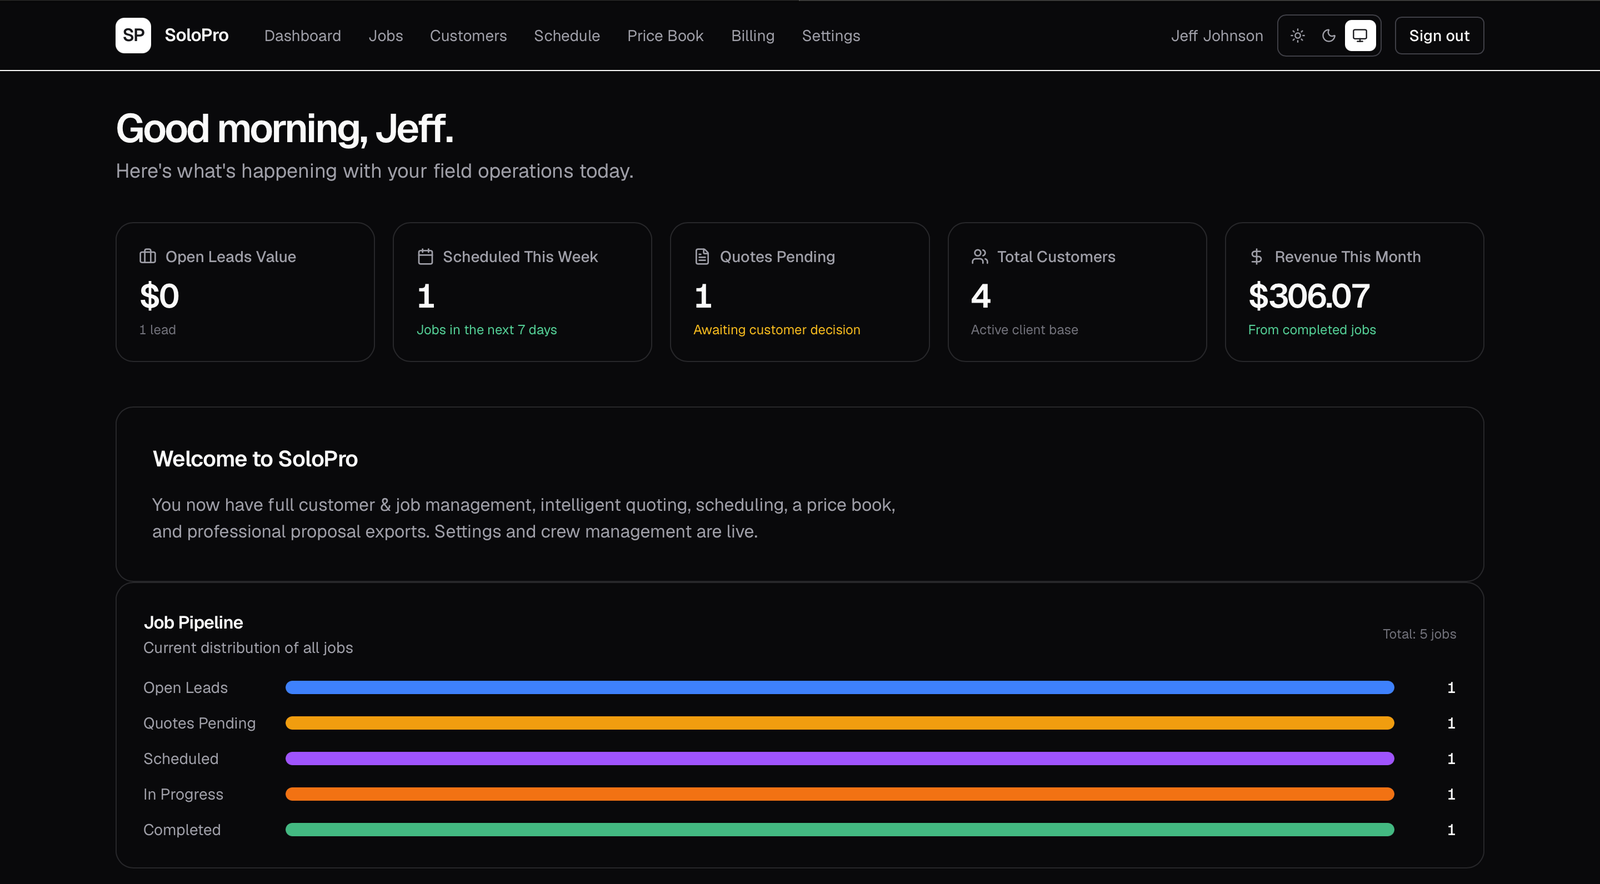The width and height of the screenshot is (1600, 884).
Task: Click the $0 Open Leads value
Action: (x=160, y=296)
